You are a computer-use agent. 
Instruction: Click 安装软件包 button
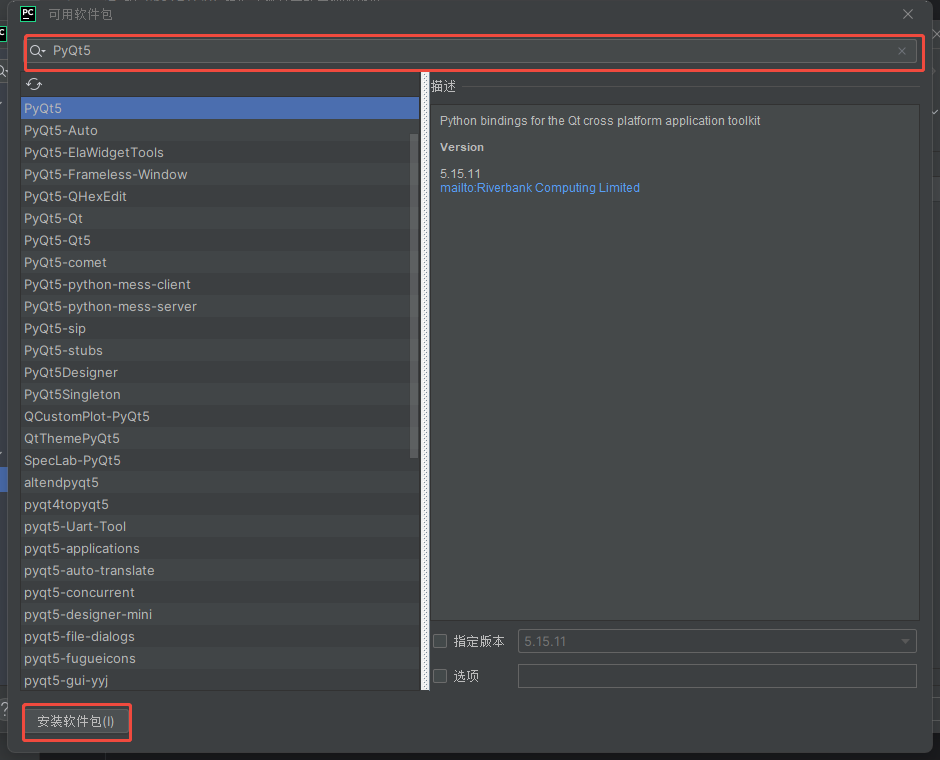coord(76,722)
